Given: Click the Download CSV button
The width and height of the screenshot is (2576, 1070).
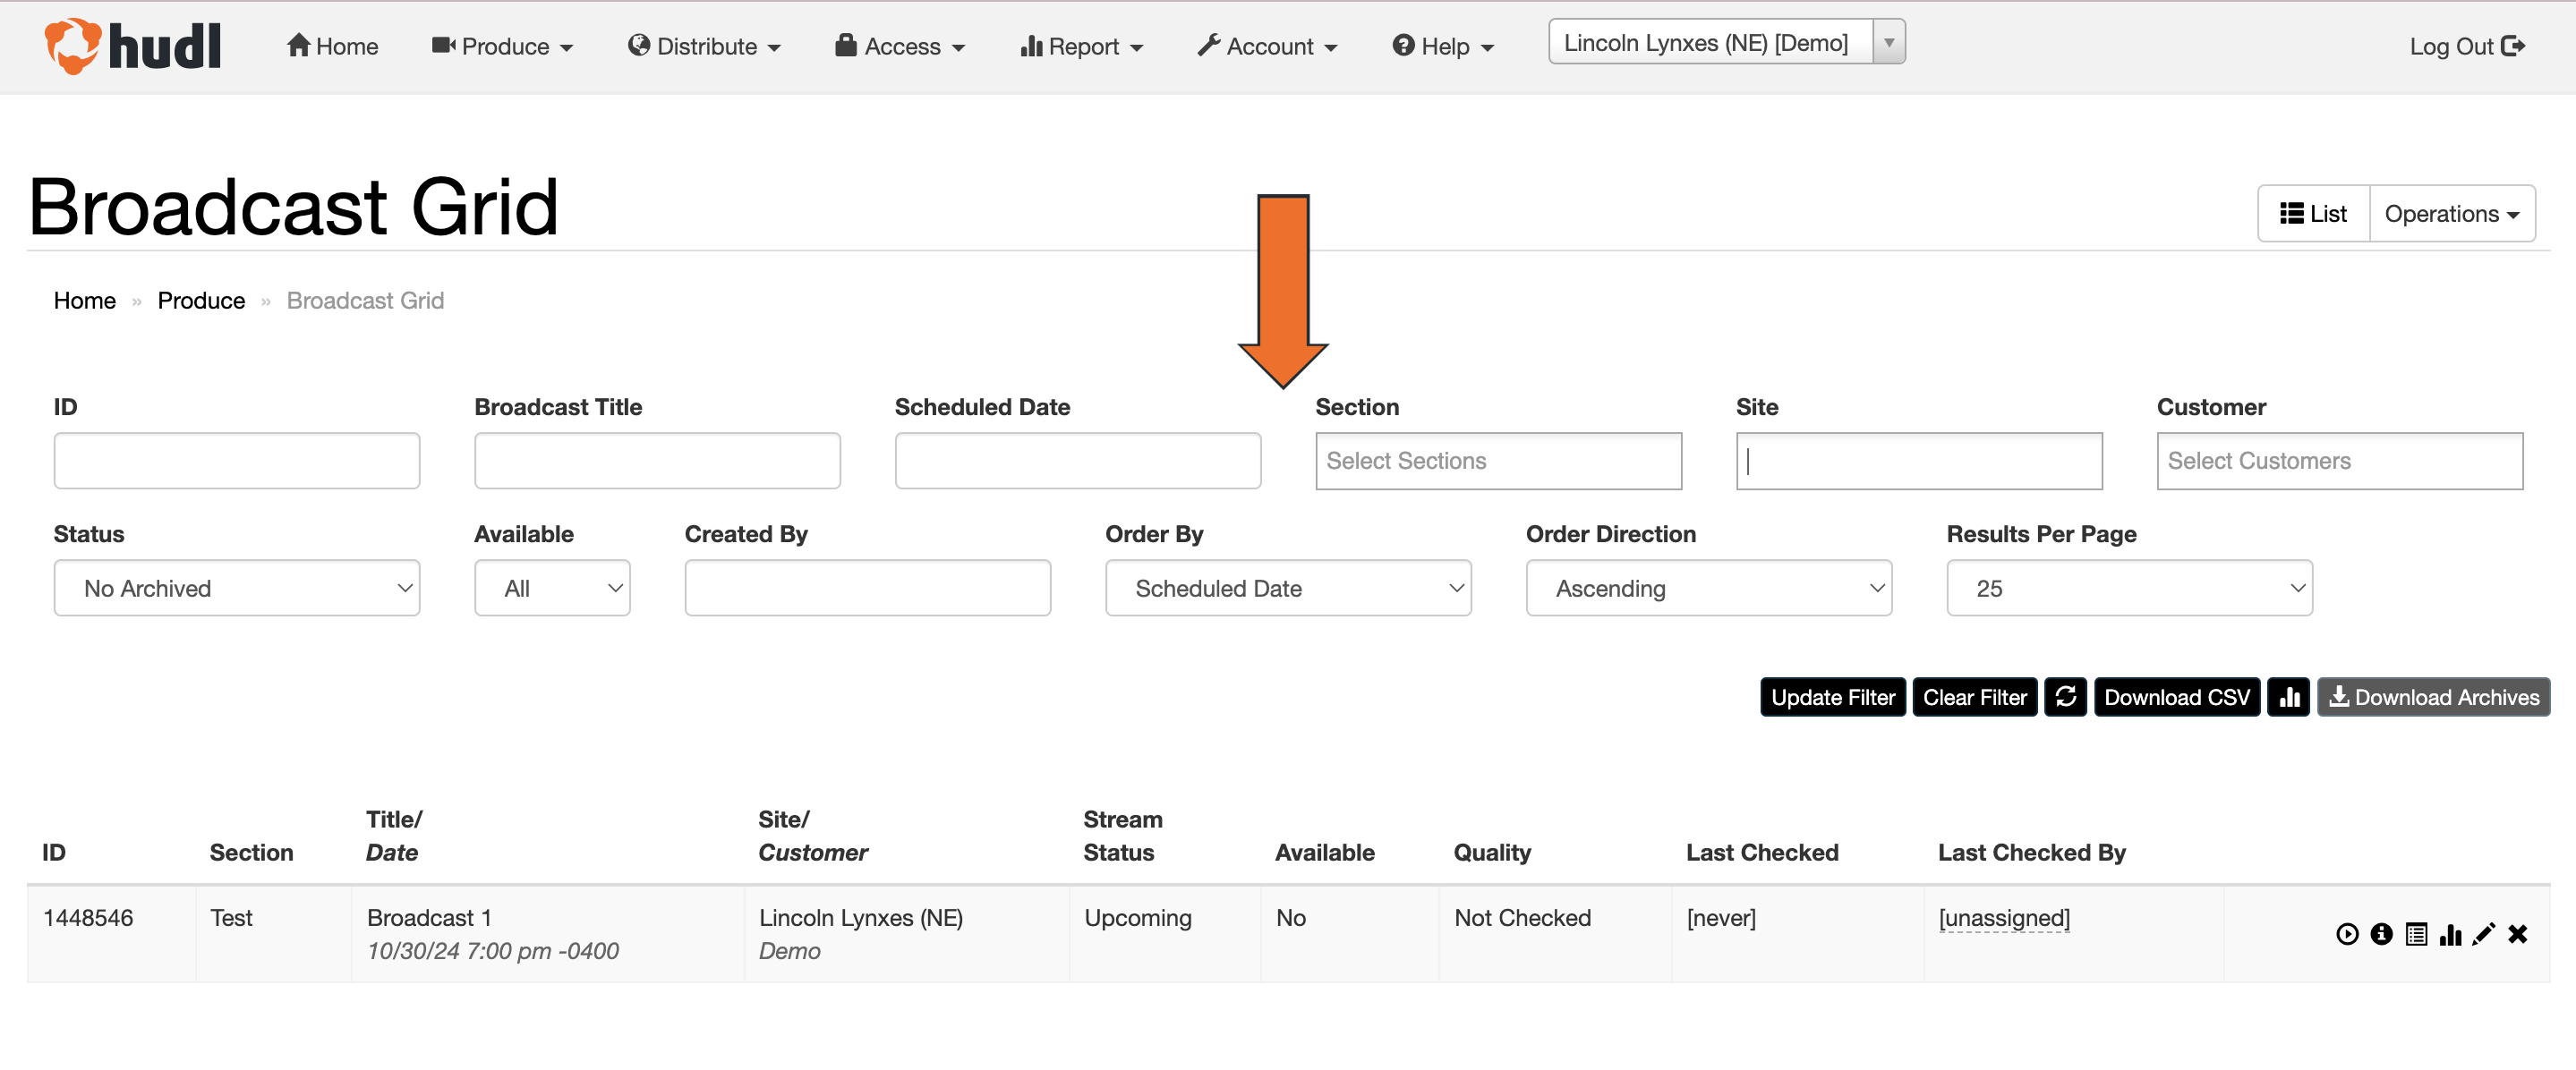Looking at the screenshot, I should (x=2177, y=697).
